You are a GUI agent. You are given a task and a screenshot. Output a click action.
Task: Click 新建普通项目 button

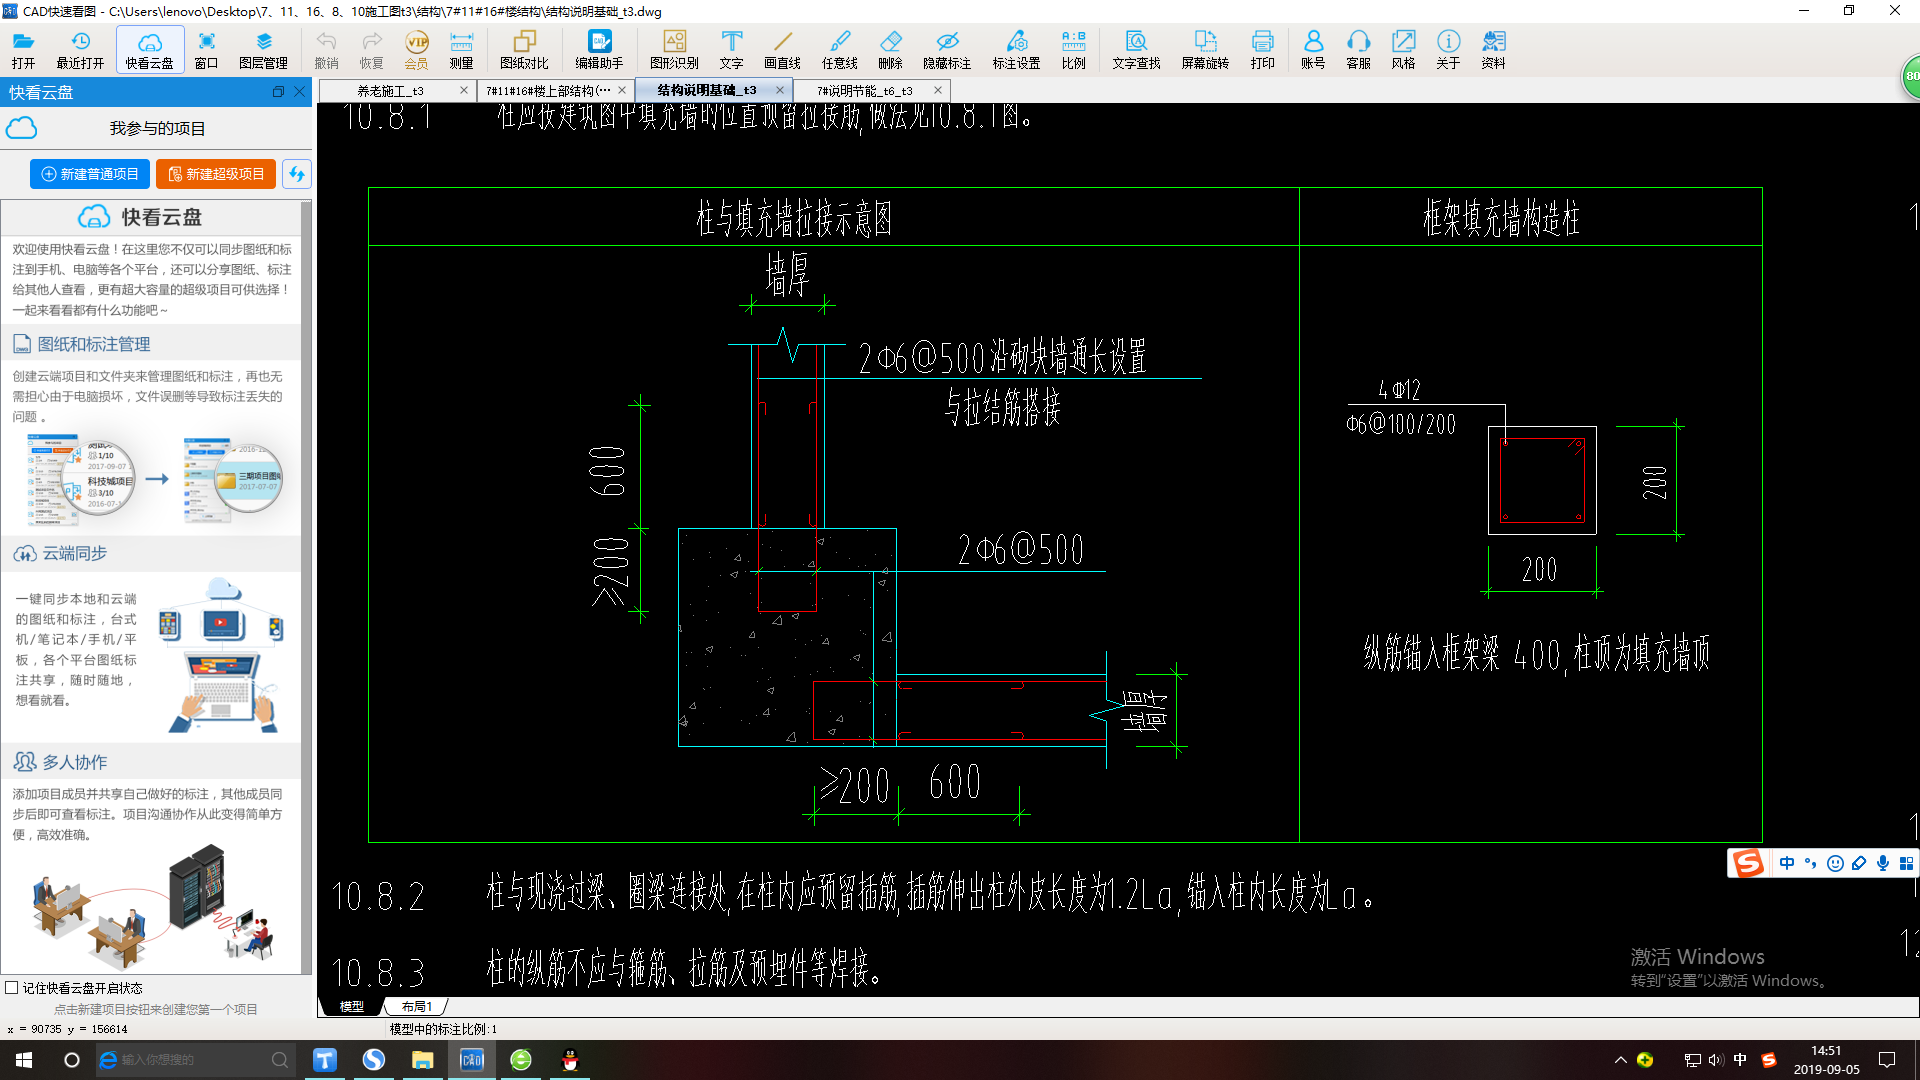tap(90, 174)
